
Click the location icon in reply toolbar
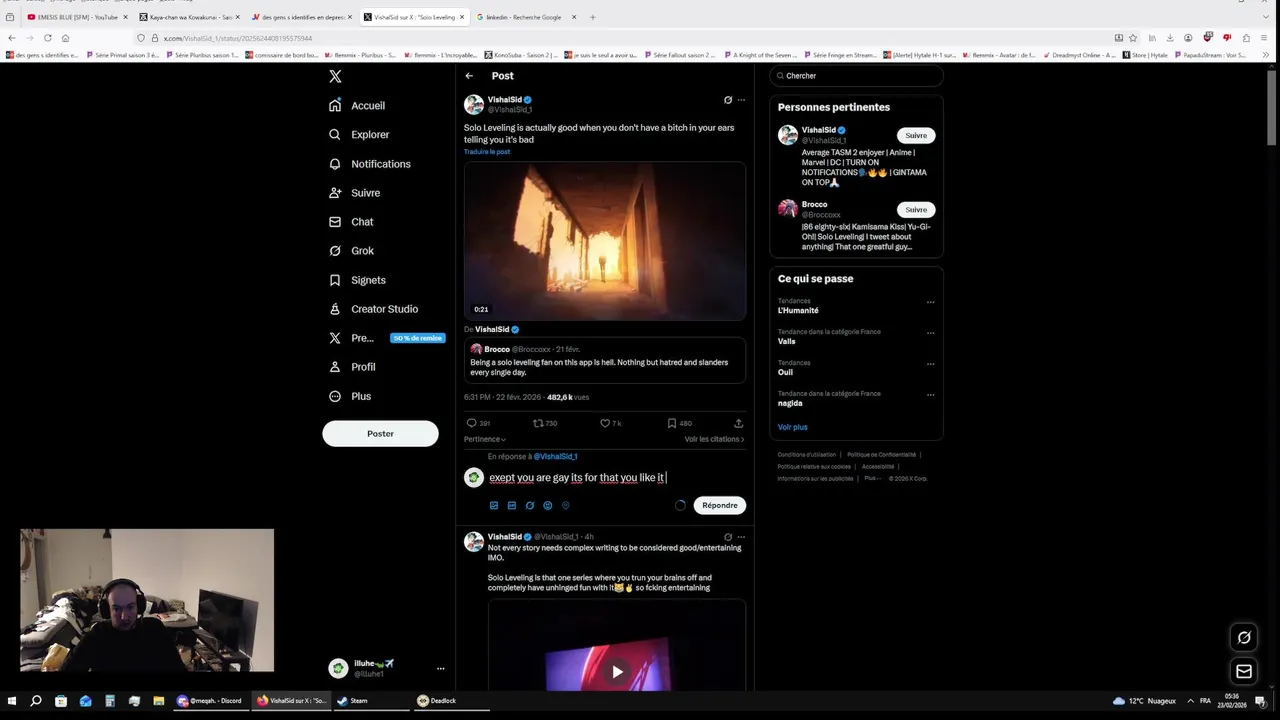(565, 505)
